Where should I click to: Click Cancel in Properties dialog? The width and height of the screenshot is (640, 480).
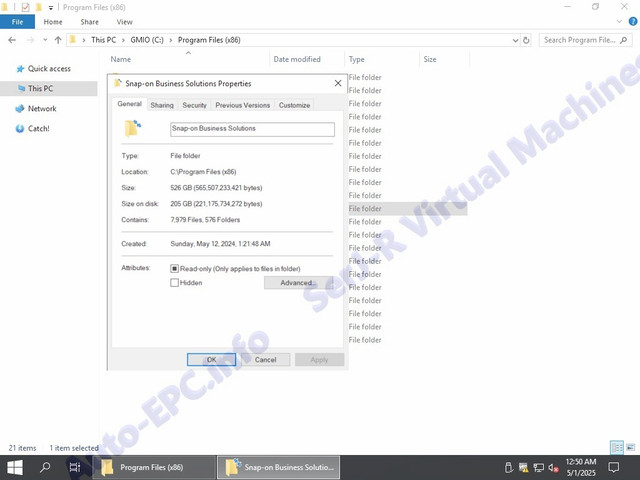[265, 360]
